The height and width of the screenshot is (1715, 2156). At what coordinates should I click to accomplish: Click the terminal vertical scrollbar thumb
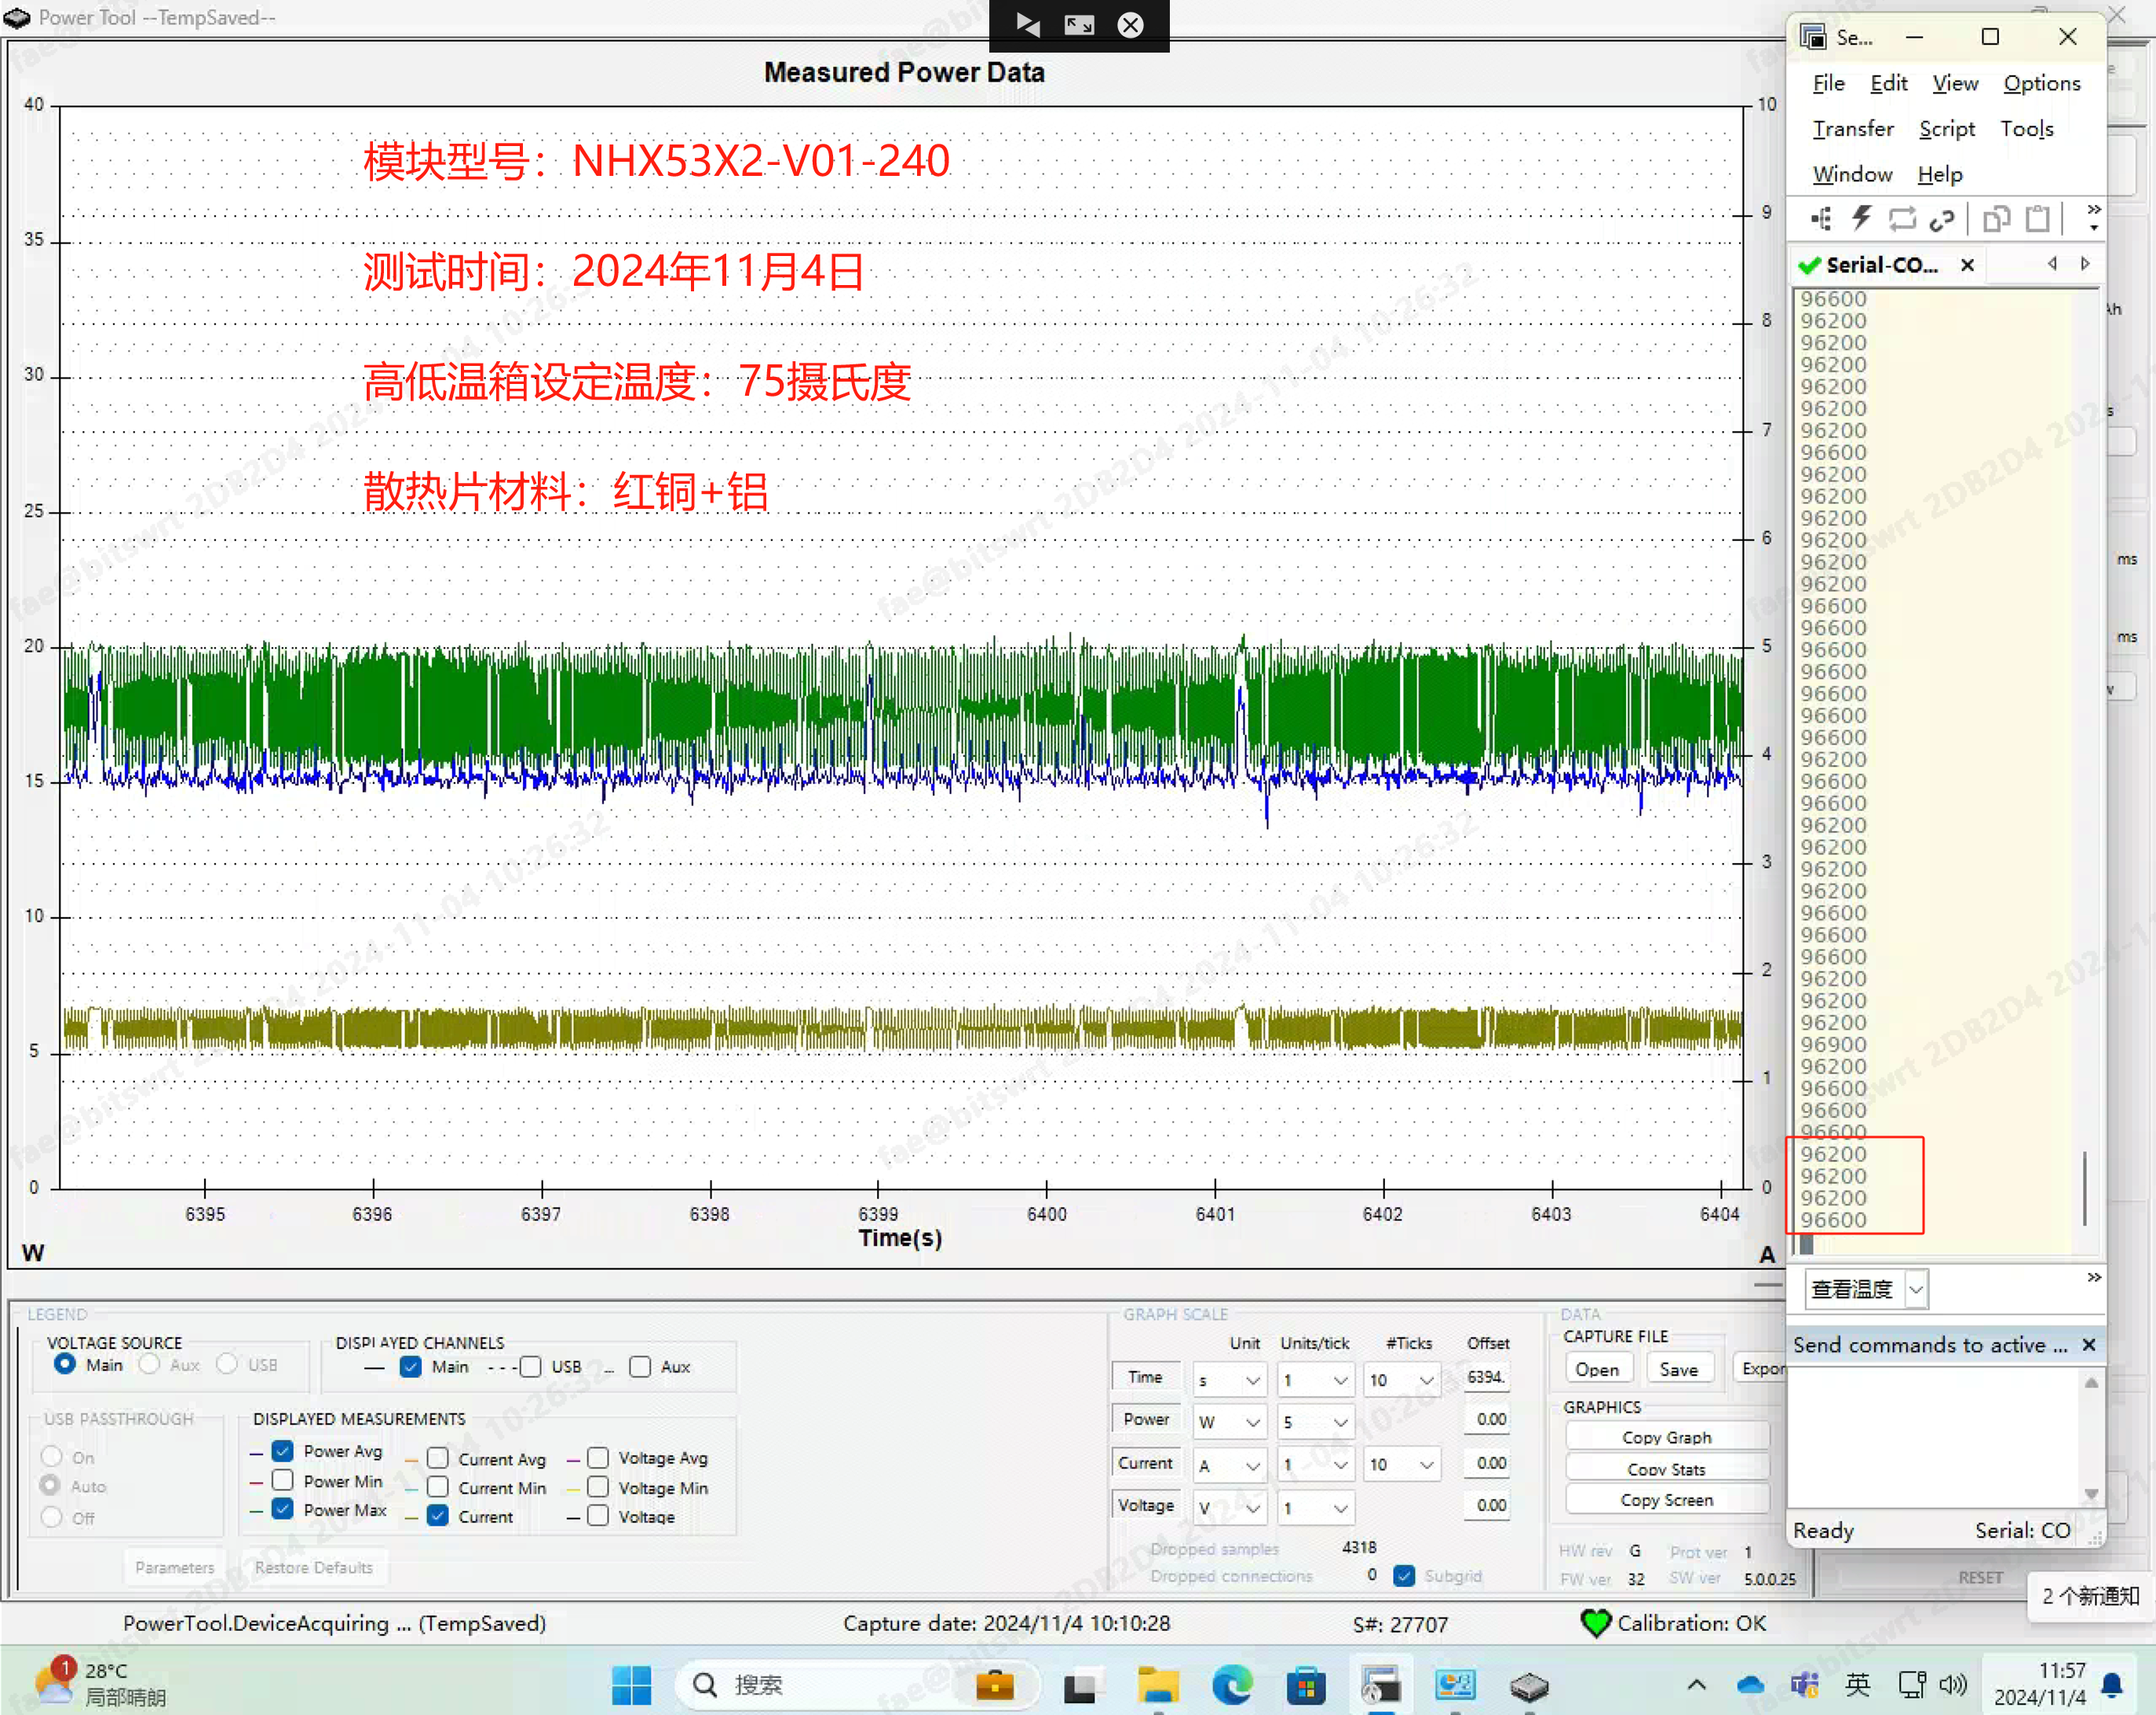coord(2084,1187)
